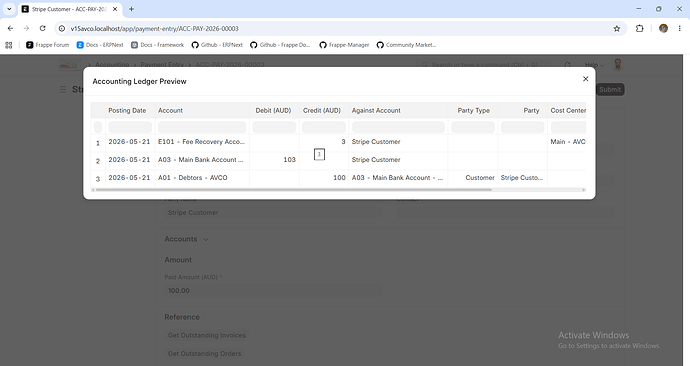
Task: Click the horizontal scrollbar of ledger table
Action: click(294, 190)
